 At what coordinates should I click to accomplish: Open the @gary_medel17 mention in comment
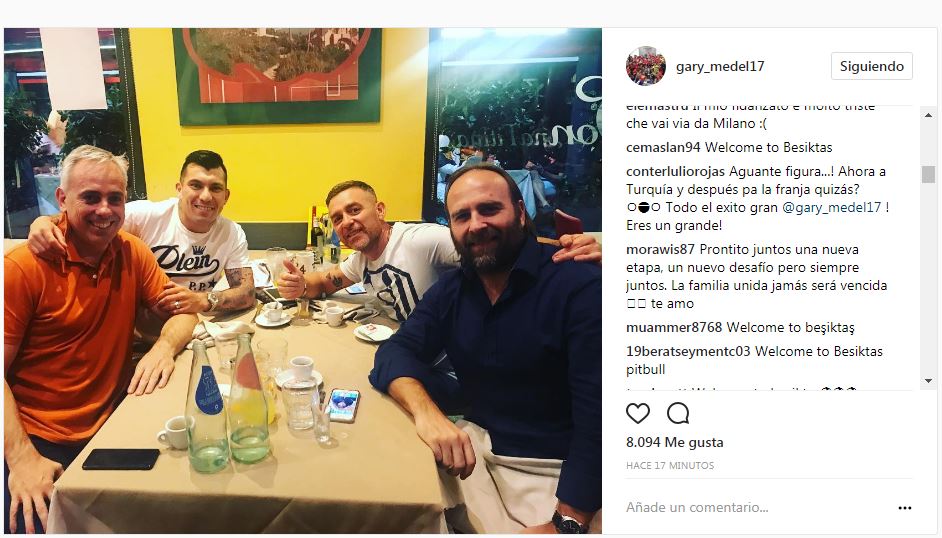click(x=831, y=208)
